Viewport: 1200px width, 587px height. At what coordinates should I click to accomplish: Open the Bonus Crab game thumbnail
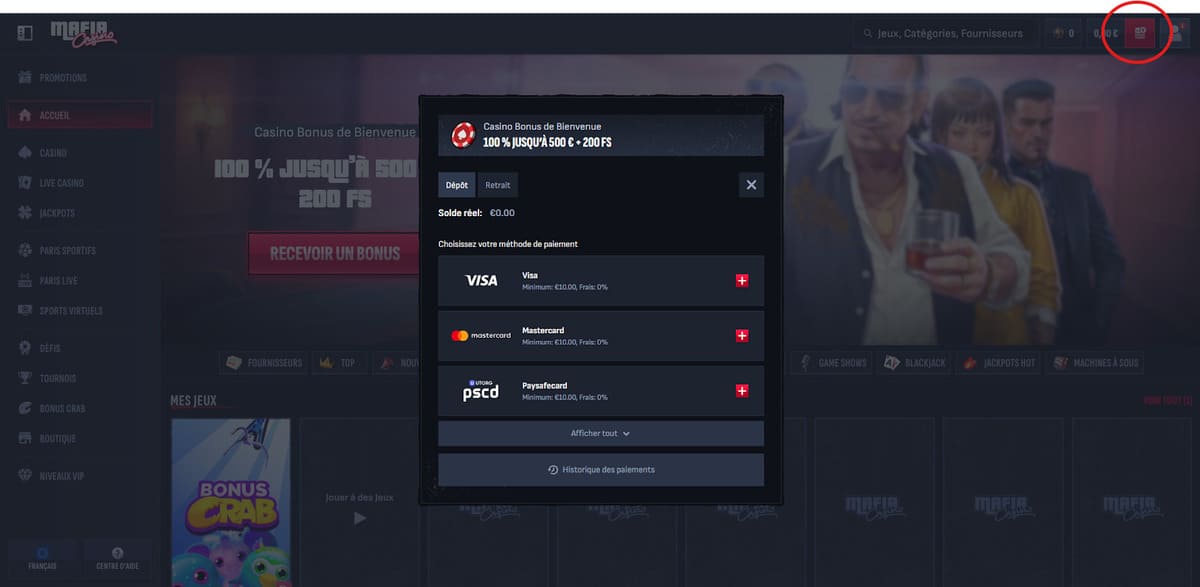tap(231, 502)
